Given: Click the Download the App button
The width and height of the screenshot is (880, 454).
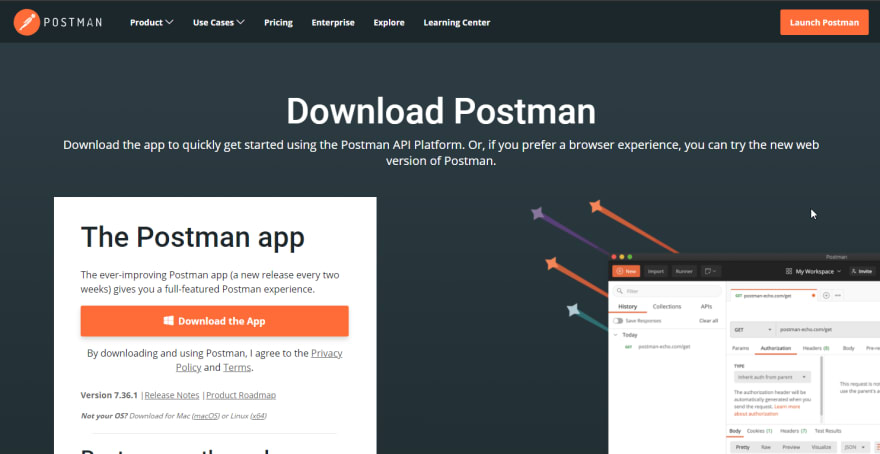Looking at the screenshot, I should (x=214, y=321).
